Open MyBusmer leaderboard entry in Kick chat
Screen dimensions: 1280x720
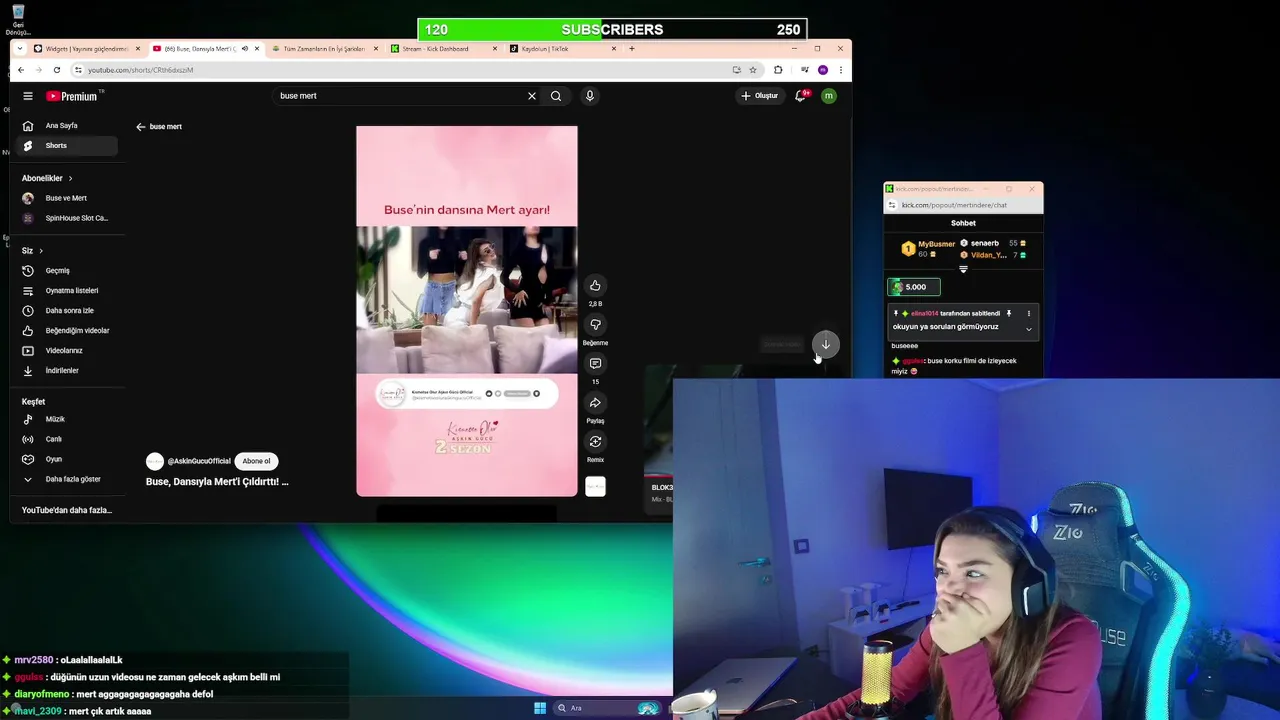pos(928,248)
